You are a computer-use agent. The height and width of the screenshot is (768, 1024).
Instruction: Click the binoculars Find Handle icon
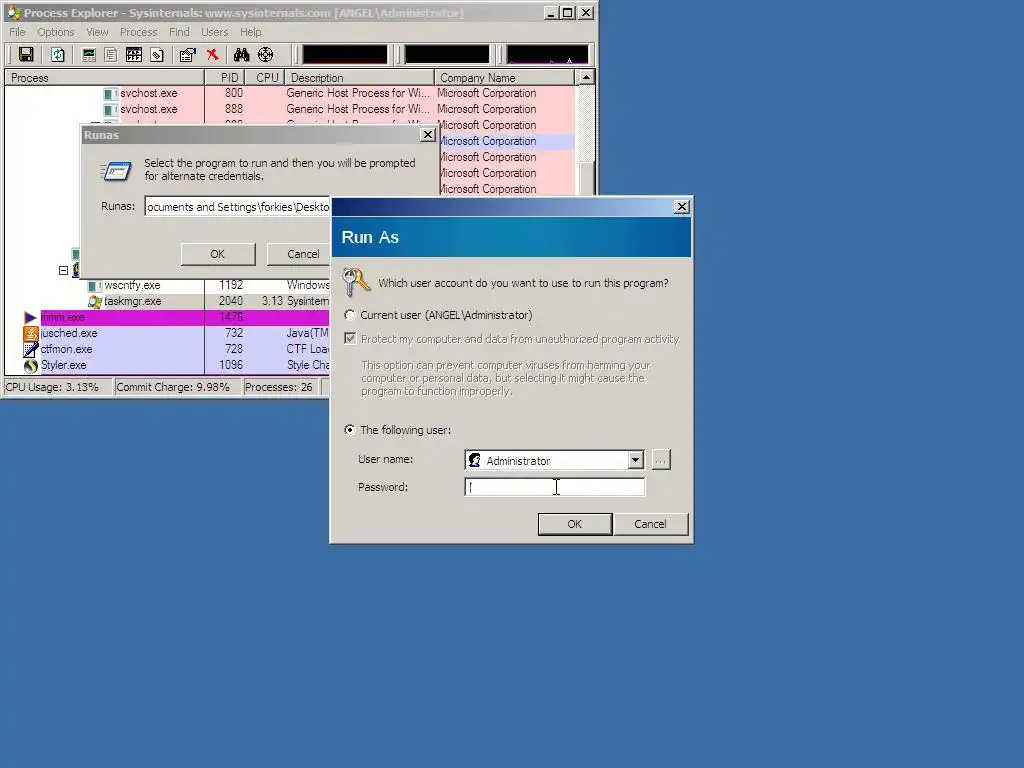(x=242, y=55)
